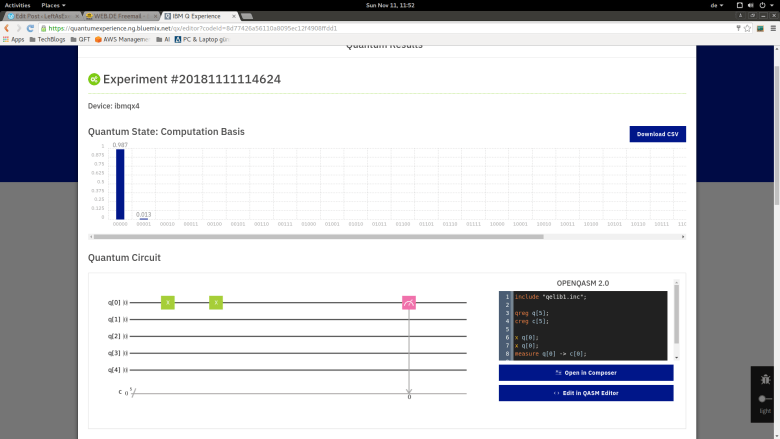This screenshot has width=780, height=439.
Task: Close the IBM Q Experience tab
Action: point(234,16)
